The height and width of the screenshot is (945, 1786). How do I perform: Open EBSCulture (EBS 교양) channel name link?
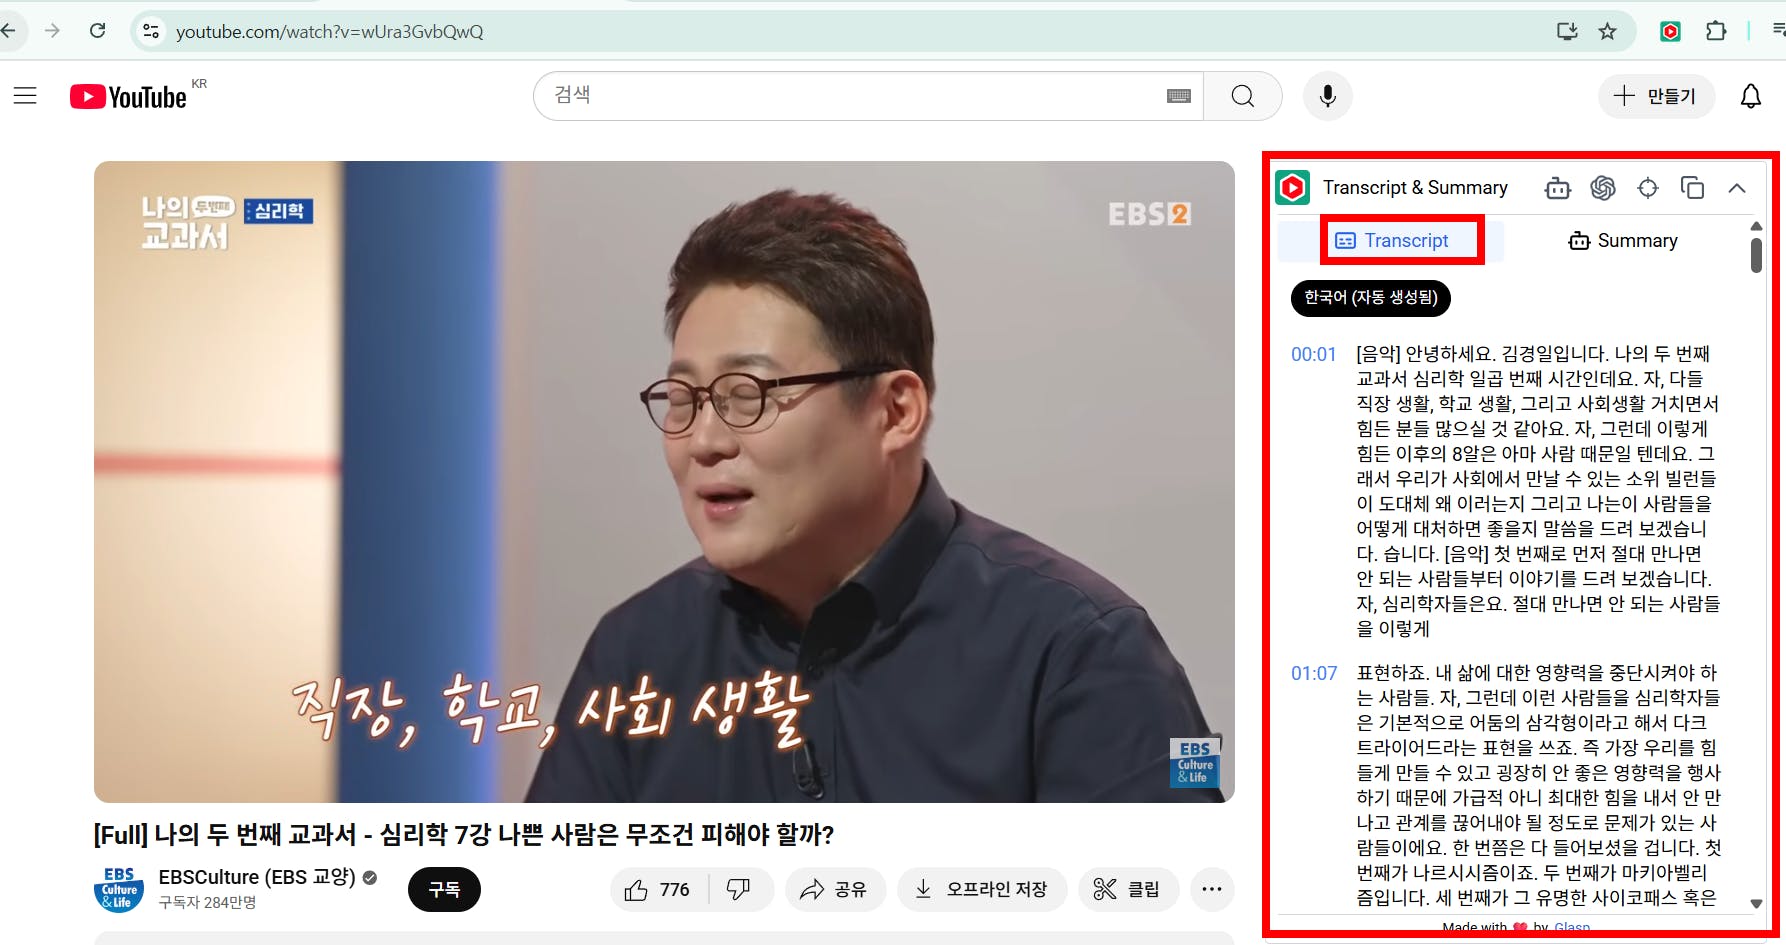point(257,877)
